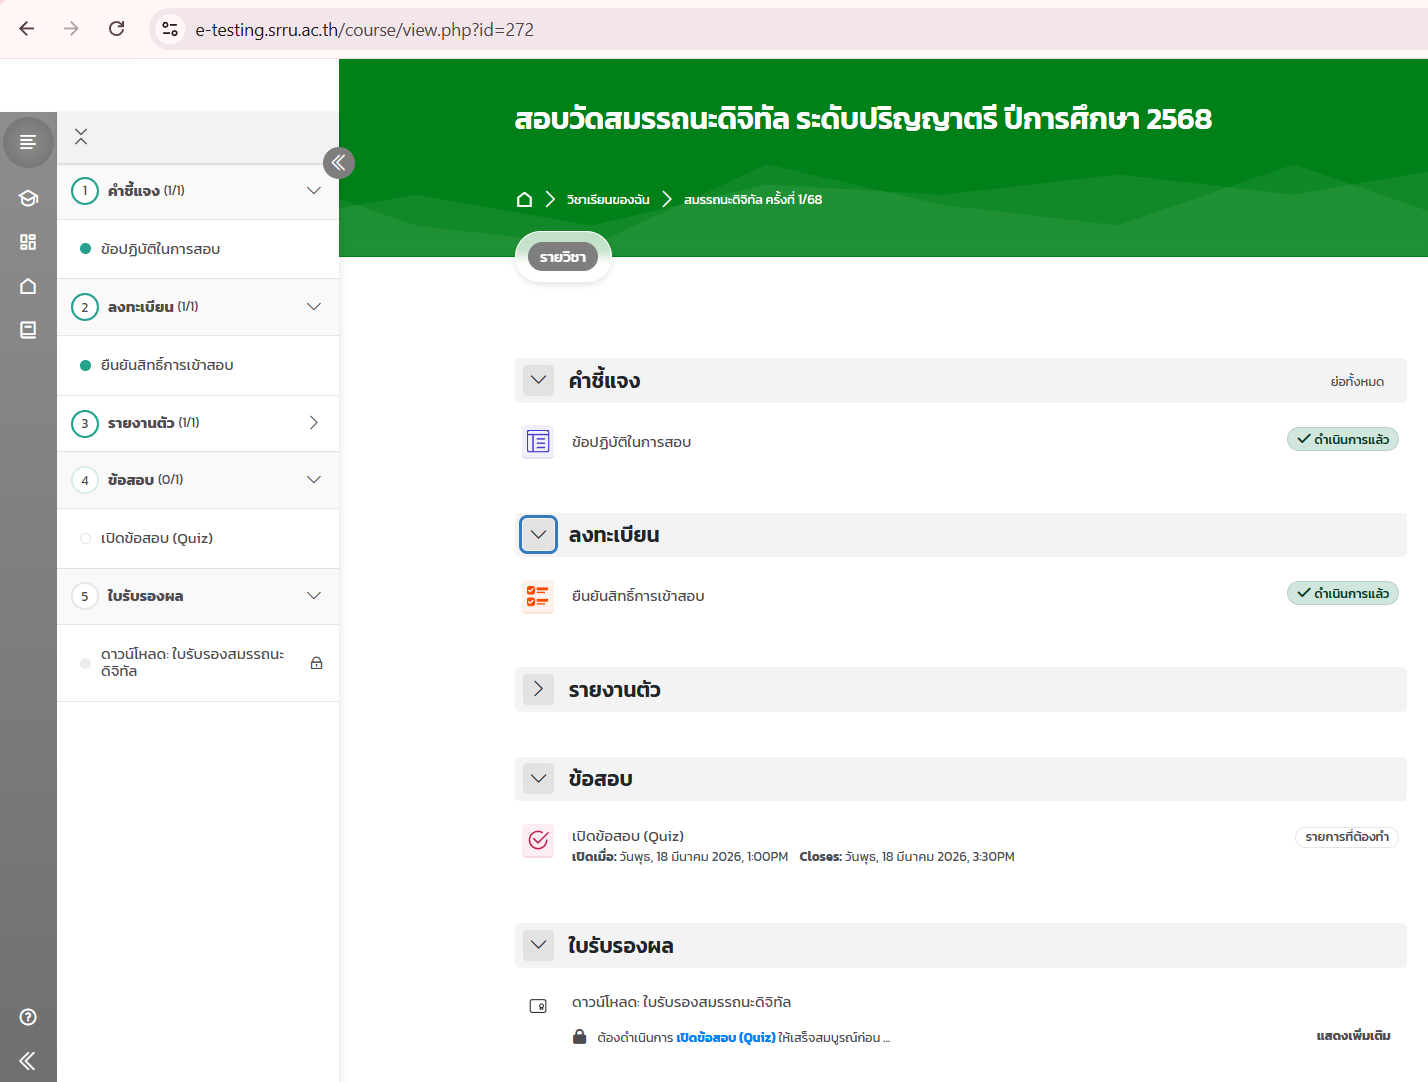Click the home icon in breadcrumb
Image resolution: width=1428 pixels, height=1082 pixels.
coord(524,200)
